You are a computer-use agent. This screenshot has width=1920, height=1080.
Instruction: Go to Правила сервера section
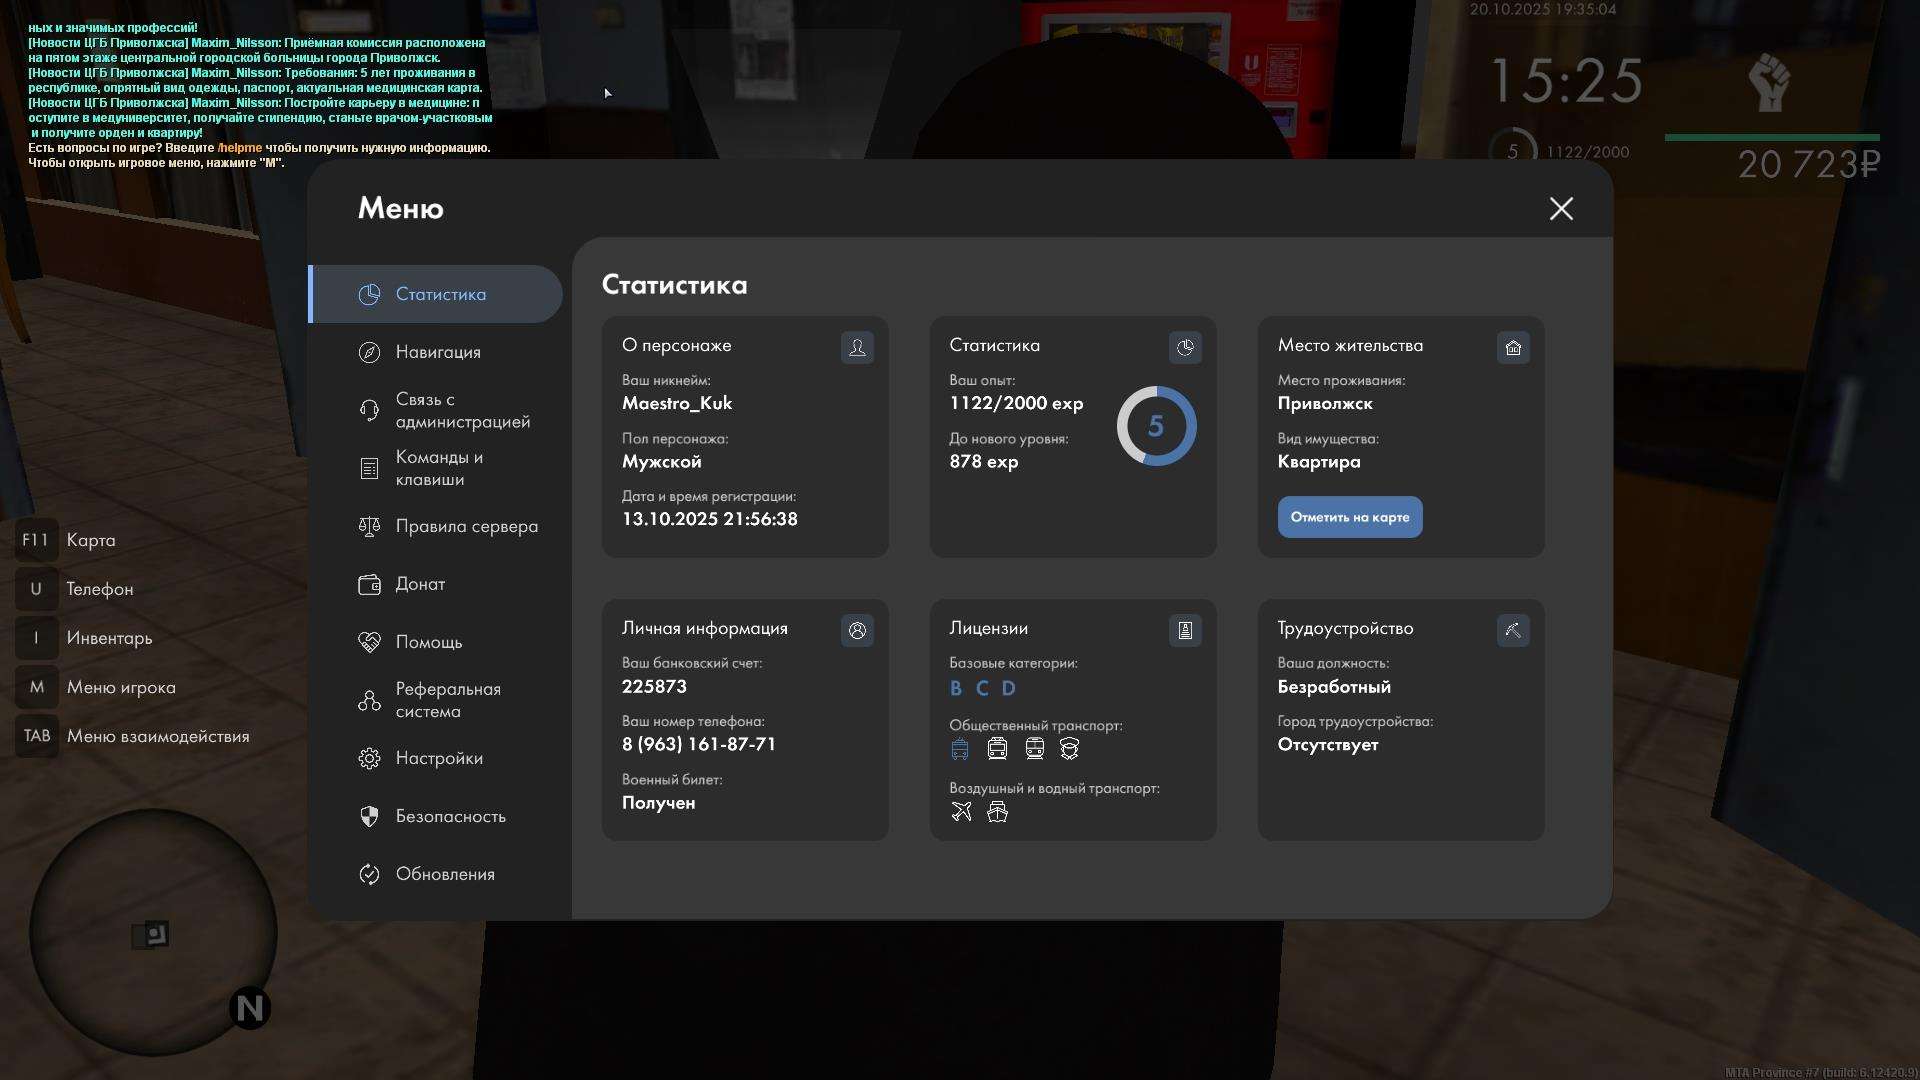[466, 526]
